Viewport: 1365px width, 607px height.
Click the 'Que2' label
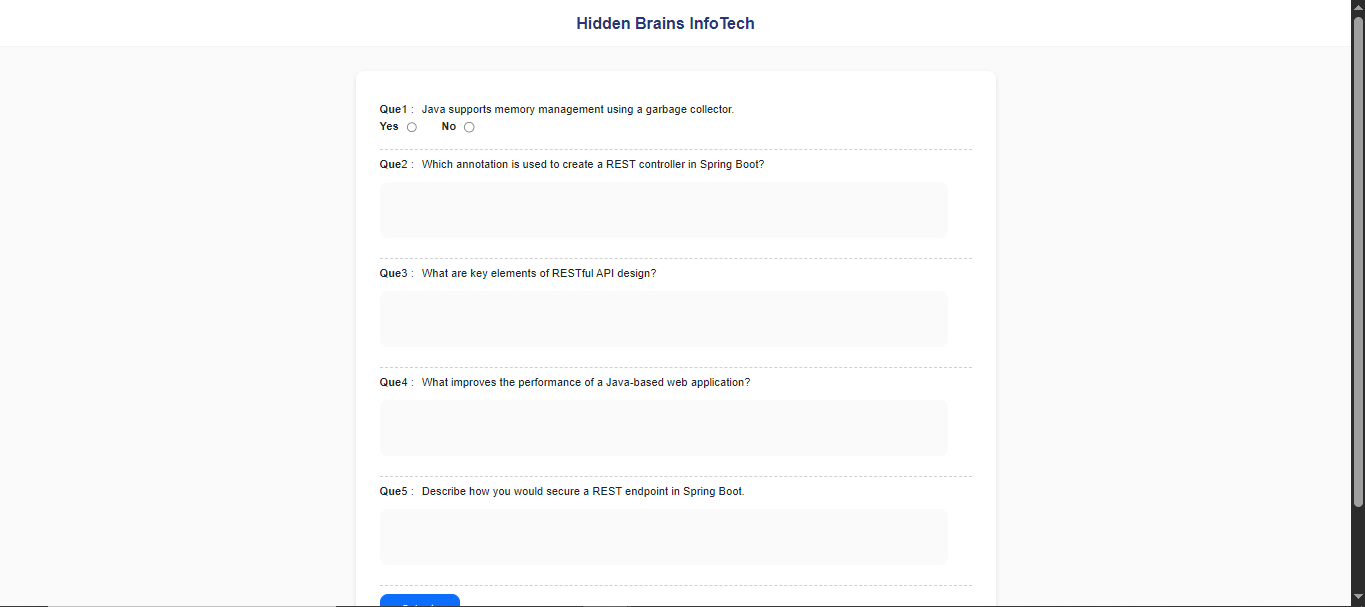394,164
